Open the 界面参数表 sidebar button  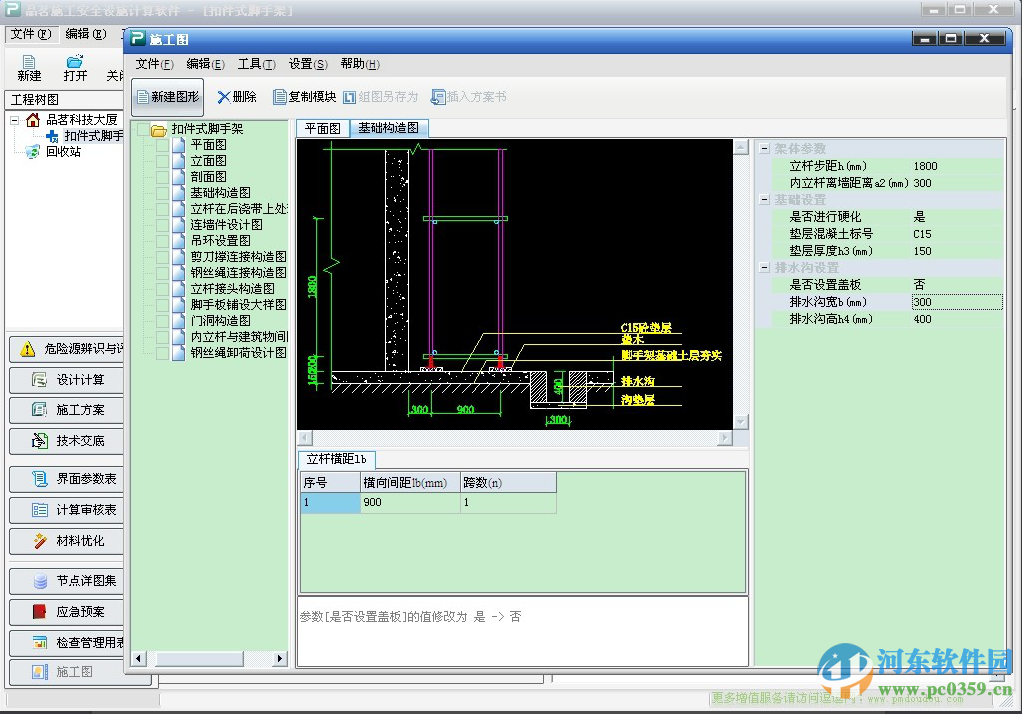click(66, 479)
